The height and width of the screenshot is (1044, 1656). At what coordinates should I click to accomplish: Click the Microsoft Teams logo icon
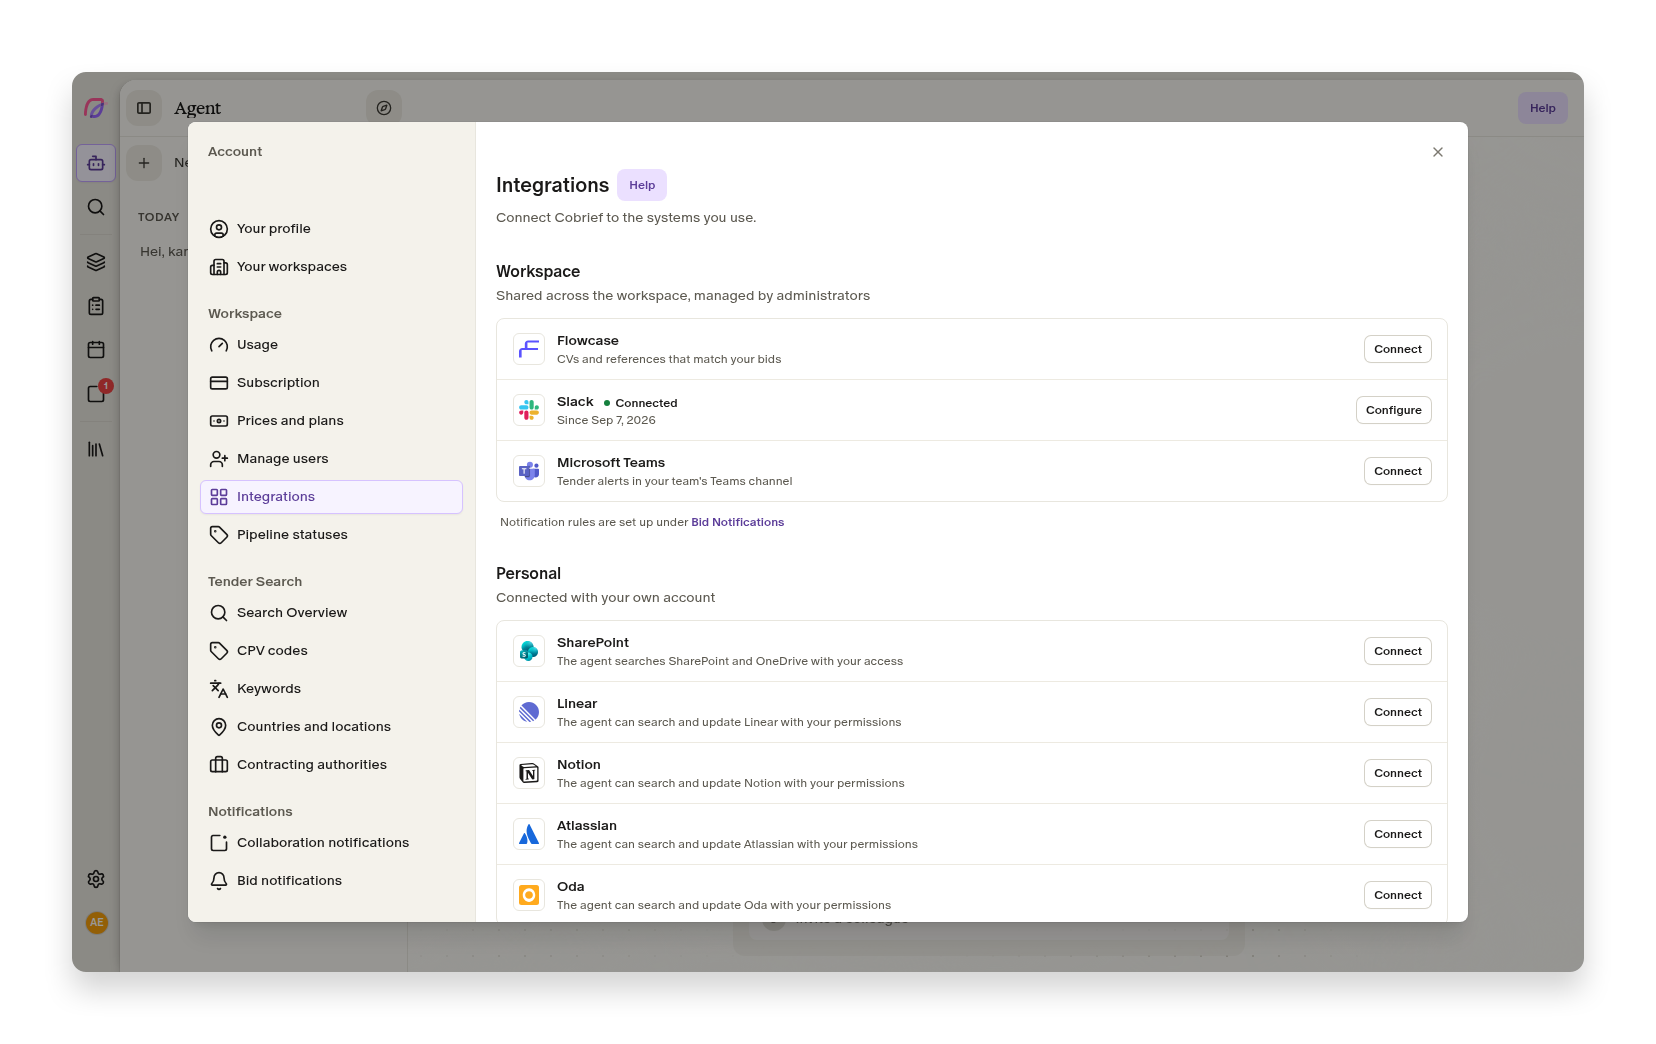pyautogui.click(x=529, y=471)
